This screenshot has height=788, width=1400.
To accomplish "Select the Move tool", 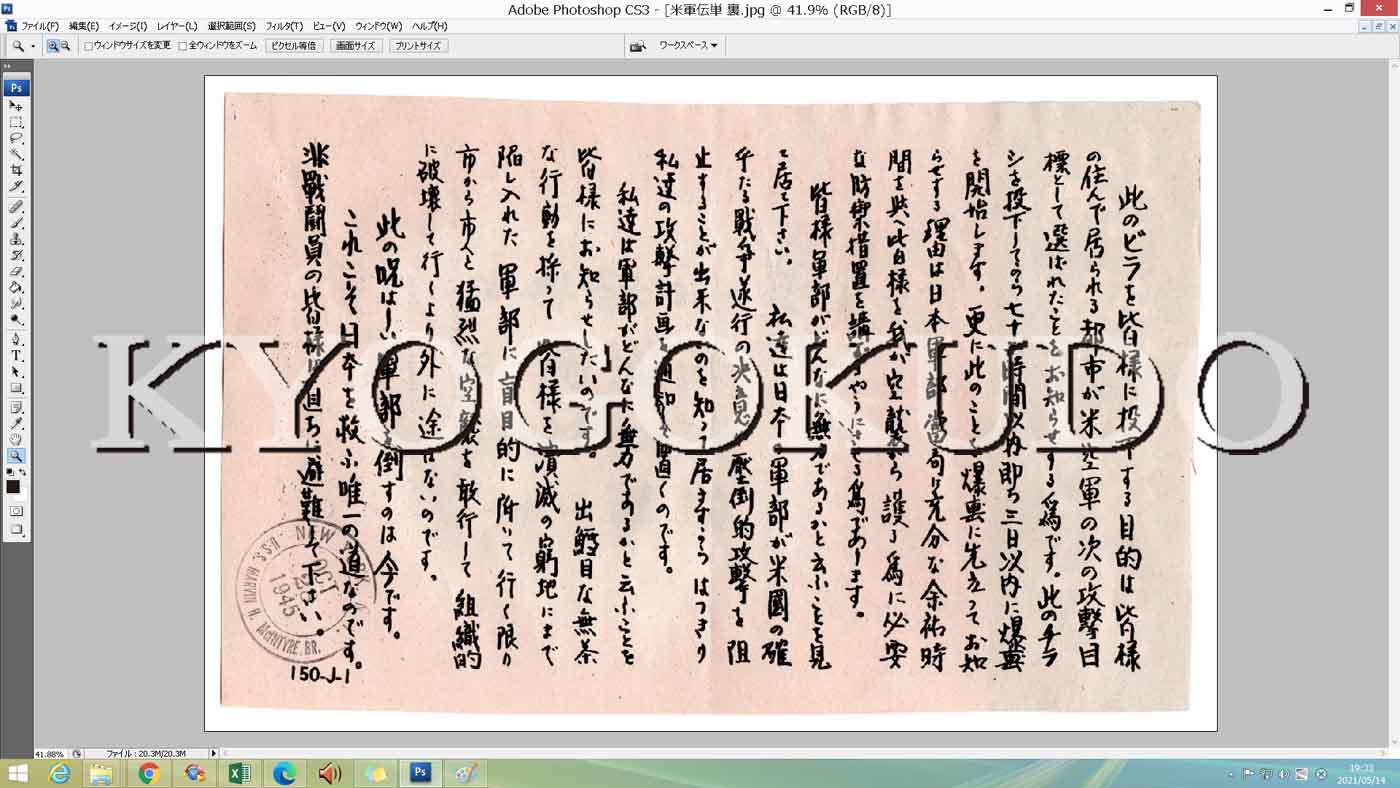I will point(16,106).
